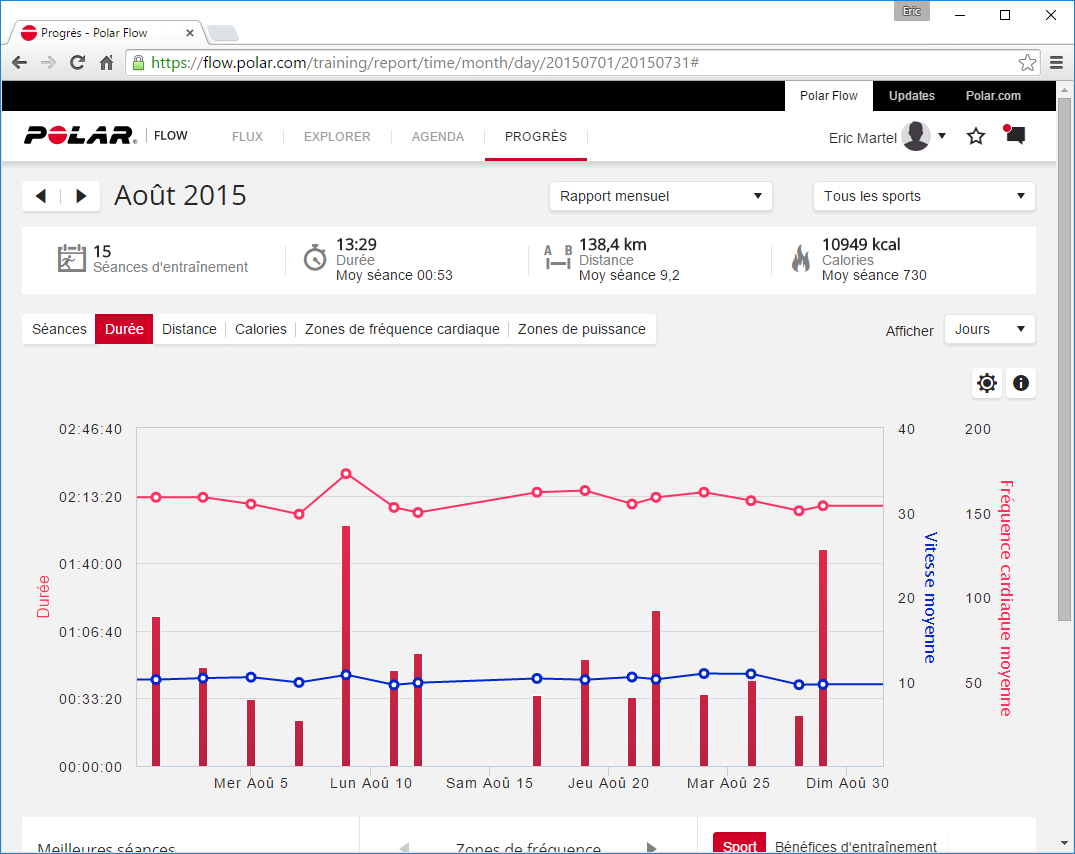The height and width of the screenshot is (854, 1075).
Task: Click the Polar logo
Action: 81,136
